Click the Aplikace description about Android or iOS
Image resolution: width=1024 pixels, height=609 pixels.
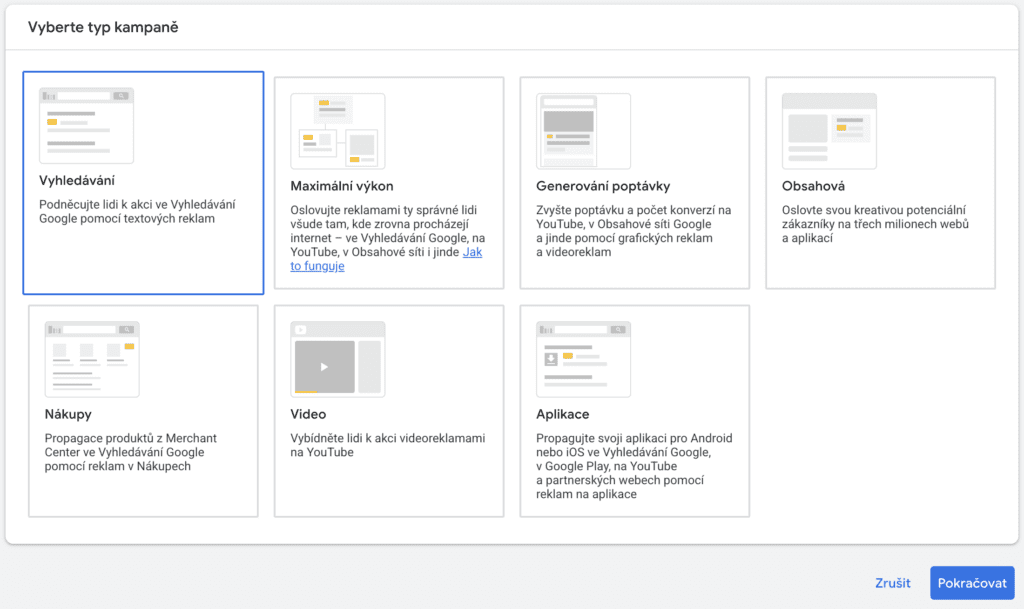pyautogui.click(x=634, y=466)
